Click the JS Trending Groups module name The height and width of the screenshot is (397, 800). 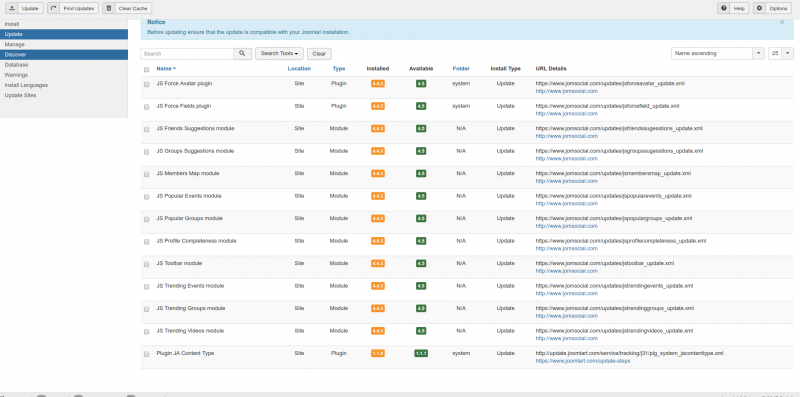pyautogui.click(x=191, y=308)
